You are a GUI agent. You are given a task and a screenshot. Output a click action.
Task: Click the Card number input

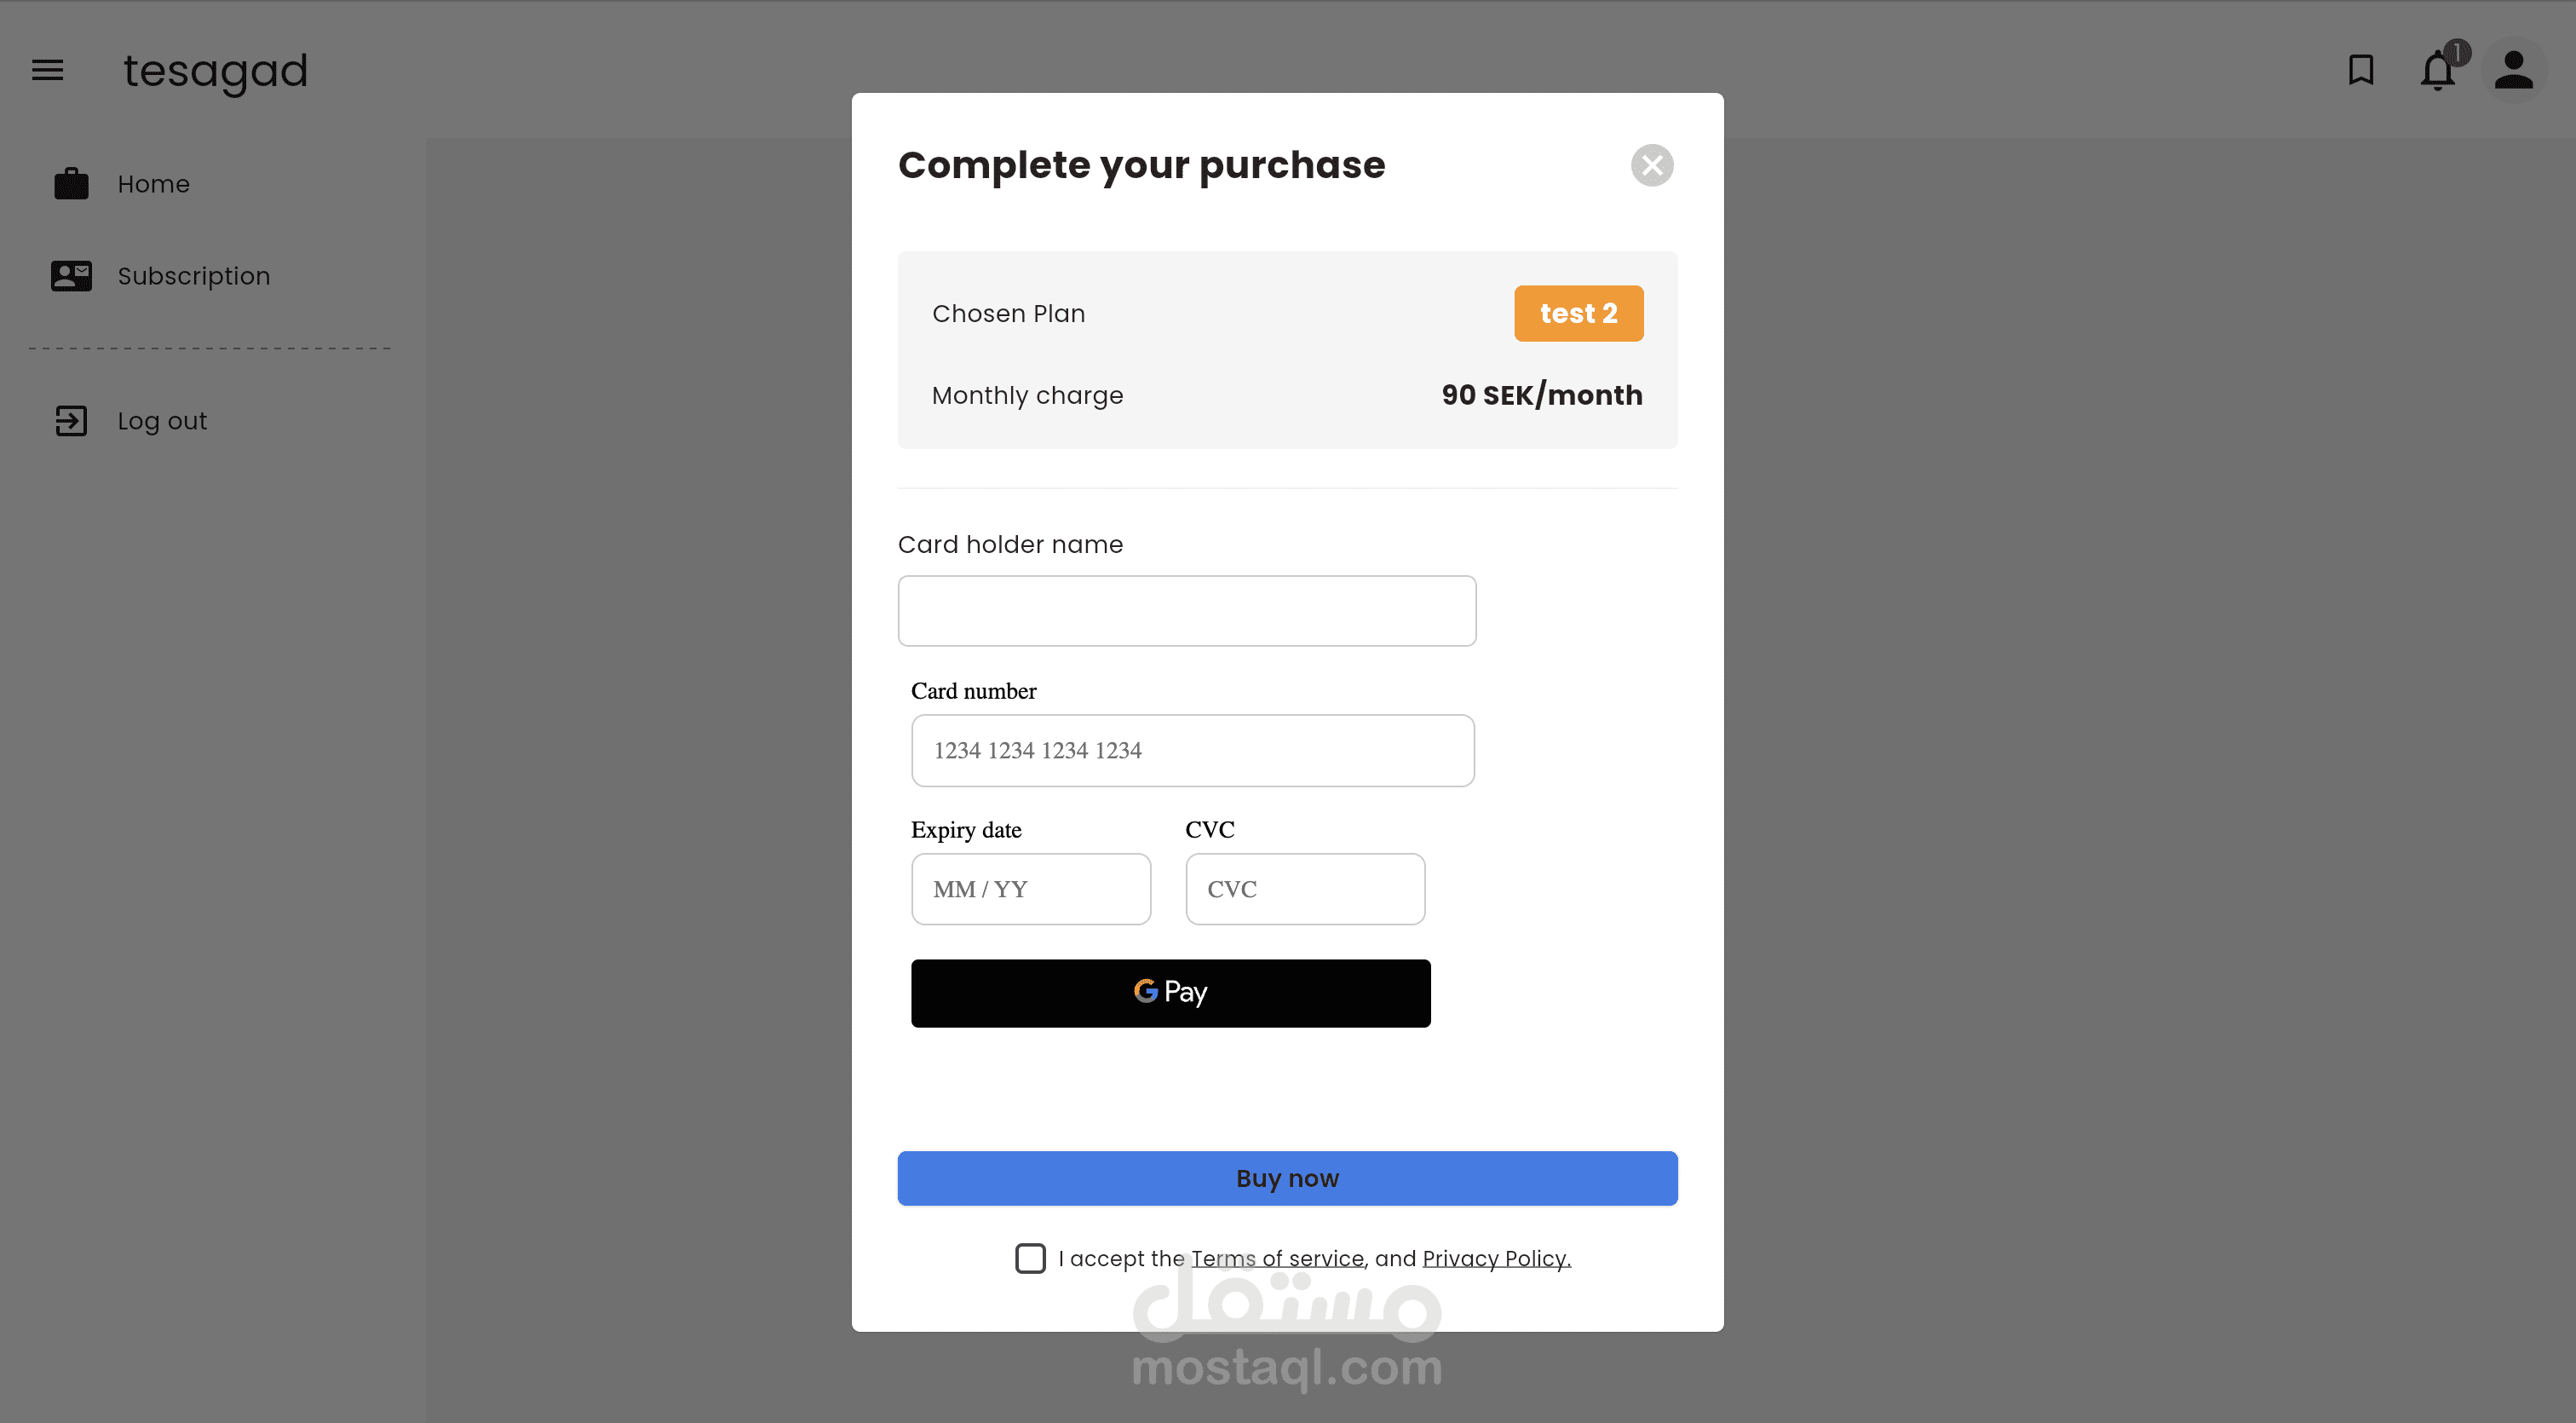(x=1192, y=750)
